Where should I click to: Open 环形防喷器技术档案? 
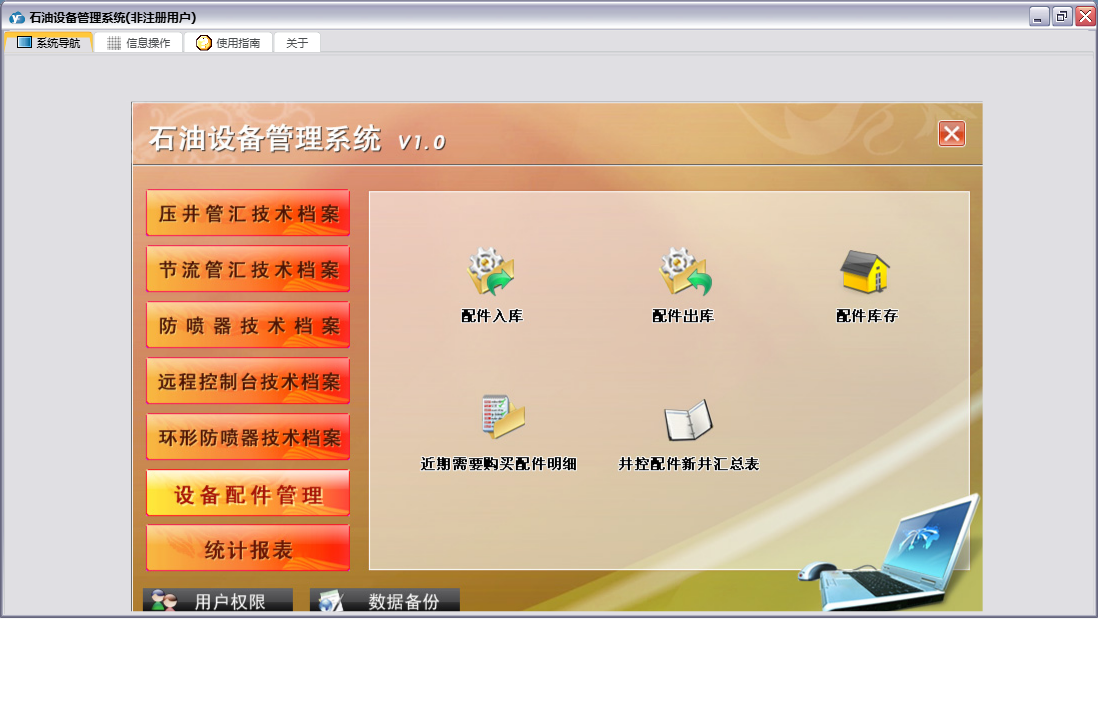[248, 437]
